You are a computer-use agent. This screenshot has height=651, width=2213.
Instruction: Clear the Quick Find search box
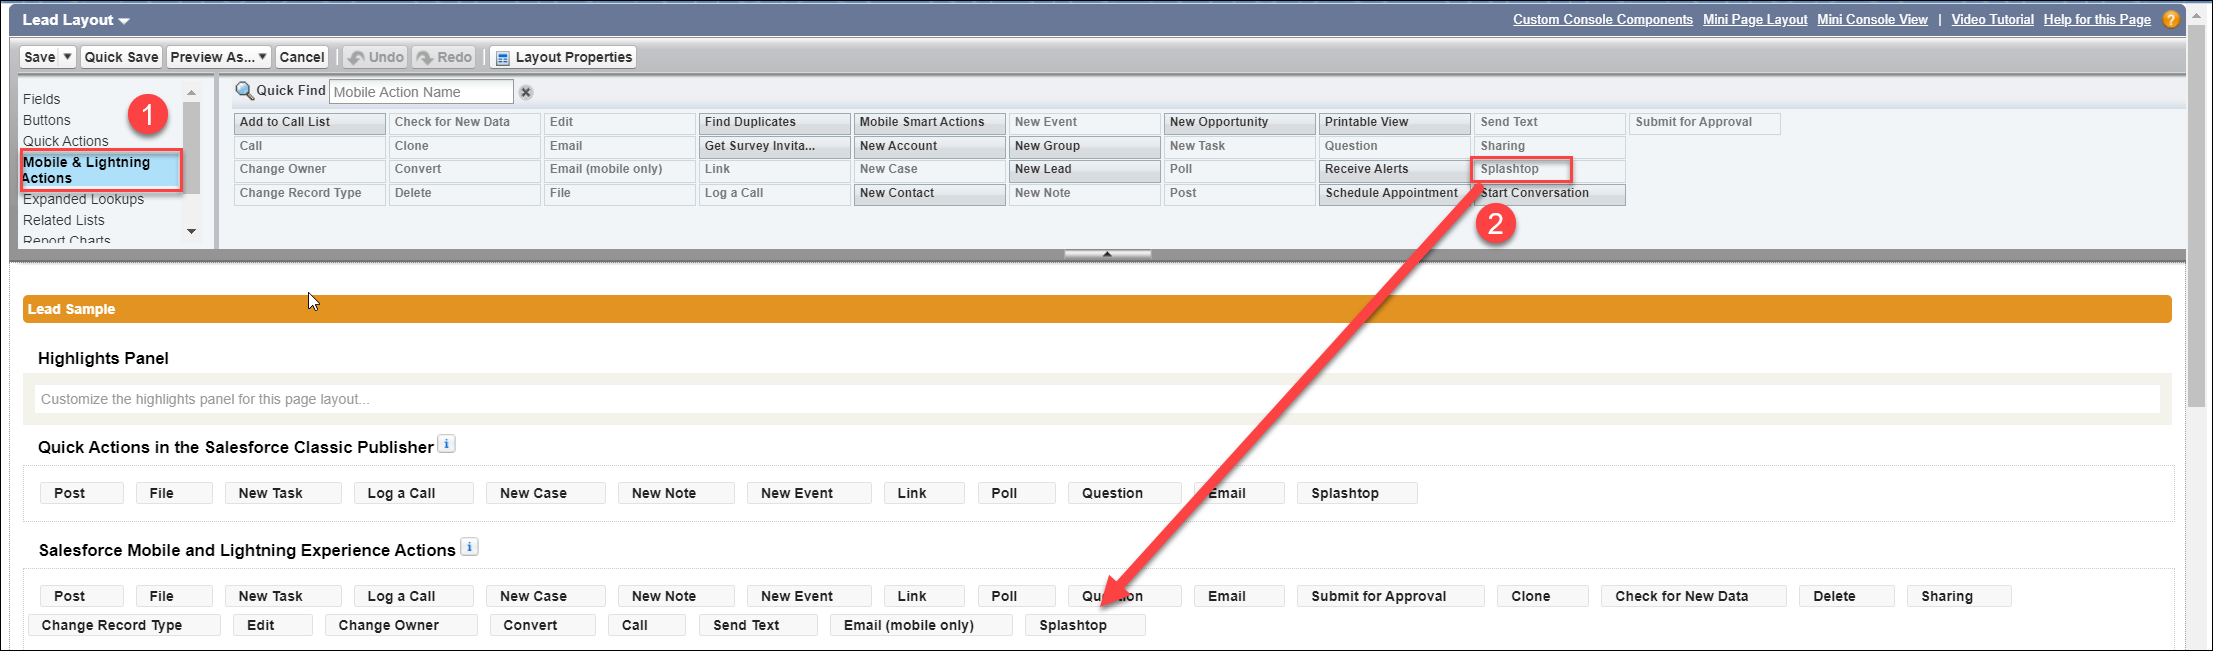click(526, 92)
